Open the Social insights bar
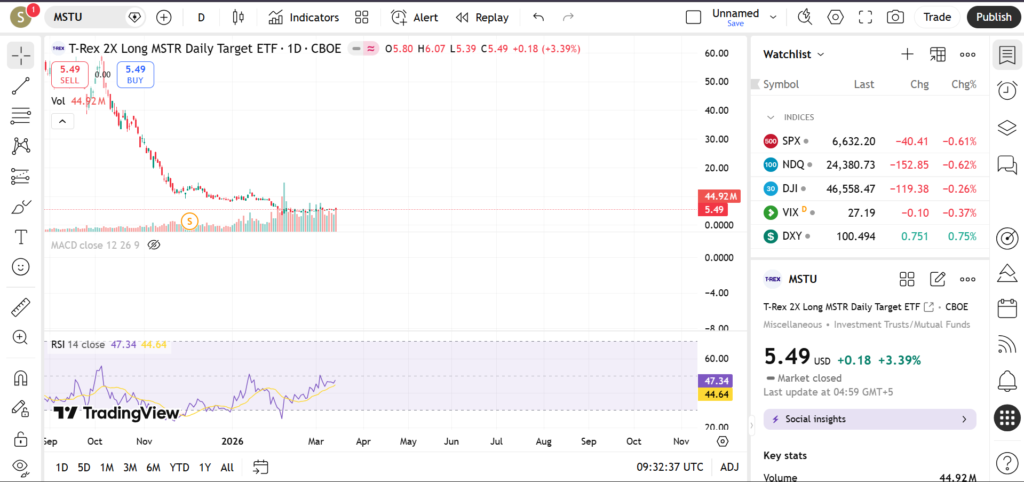The image size is (1024, 482). 869,419
